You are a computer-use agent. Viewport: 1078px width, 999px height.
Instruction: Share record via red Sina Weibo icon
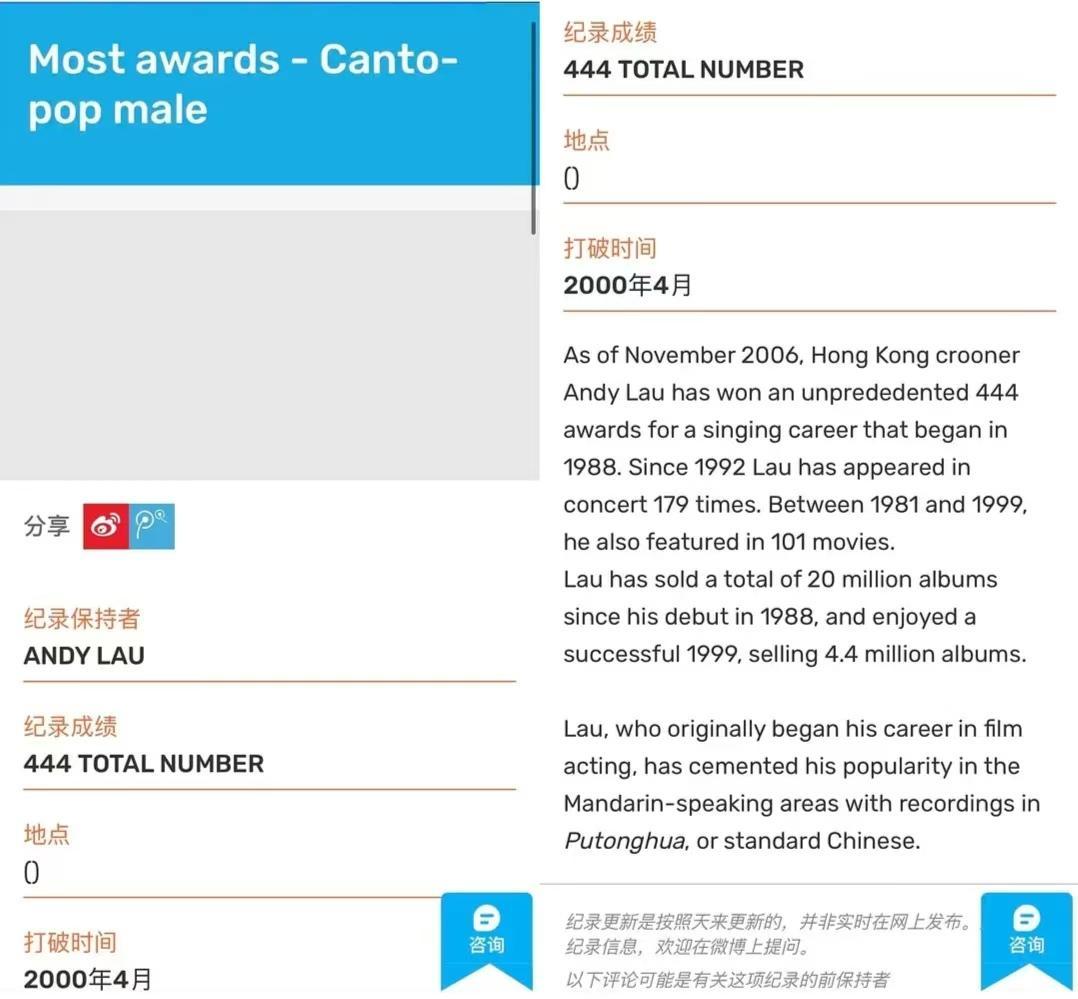click(x=105, y=526)
